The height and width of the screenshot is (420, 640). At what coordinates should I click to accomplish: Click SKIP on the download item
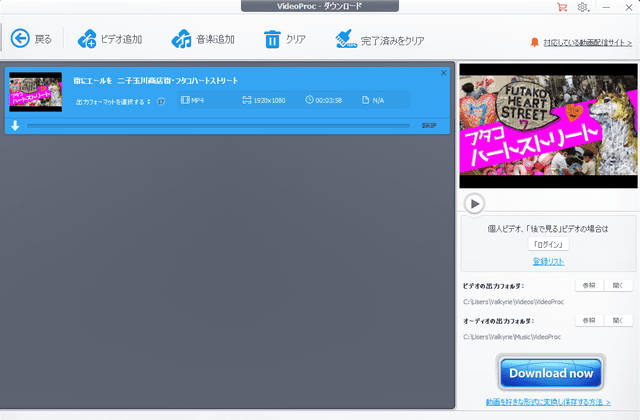[x=429, y=126]
